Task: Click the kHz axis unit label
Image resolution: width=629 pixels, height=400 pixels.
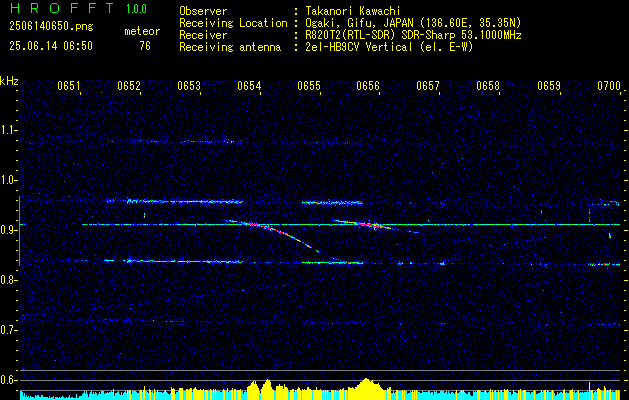Action: [9, 81]
